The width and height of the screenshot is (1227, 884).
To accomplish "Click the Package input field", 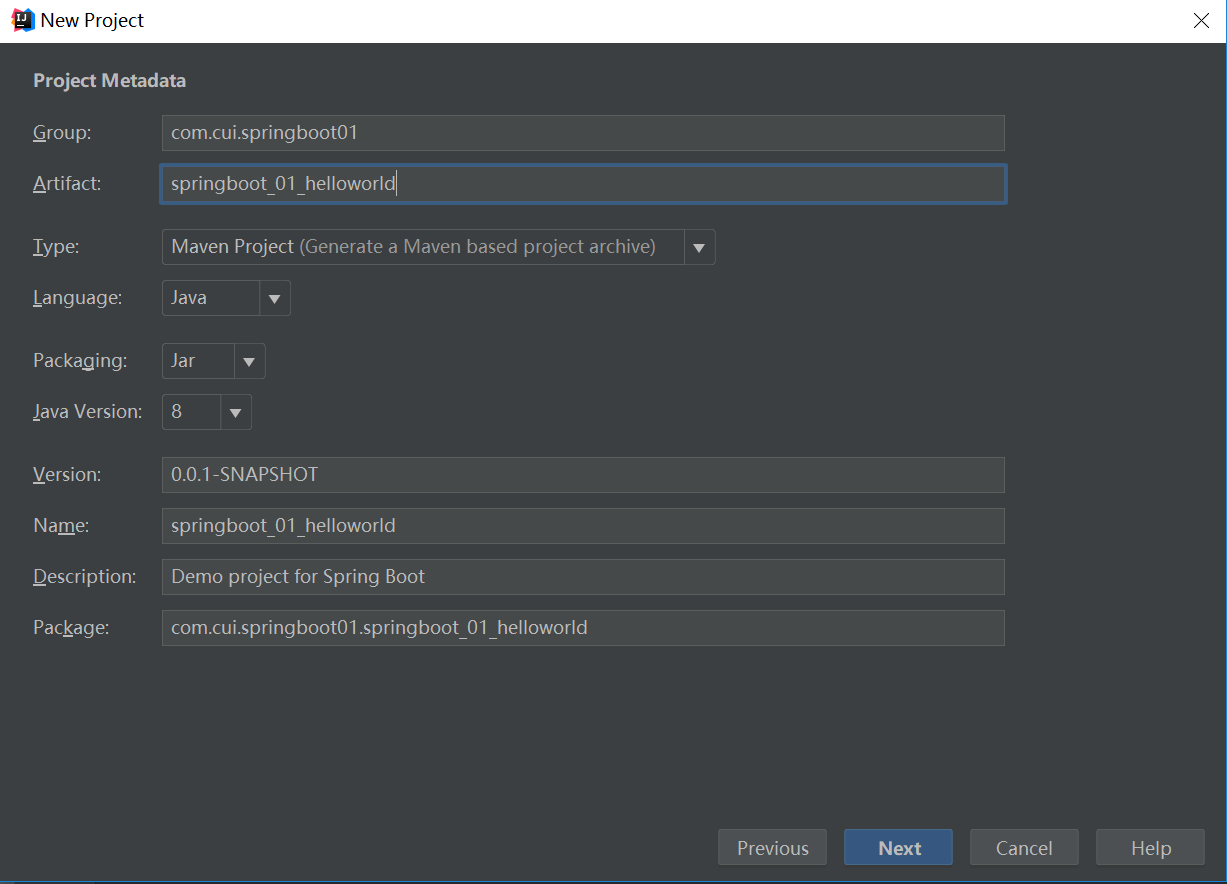I will pos(582,628).
